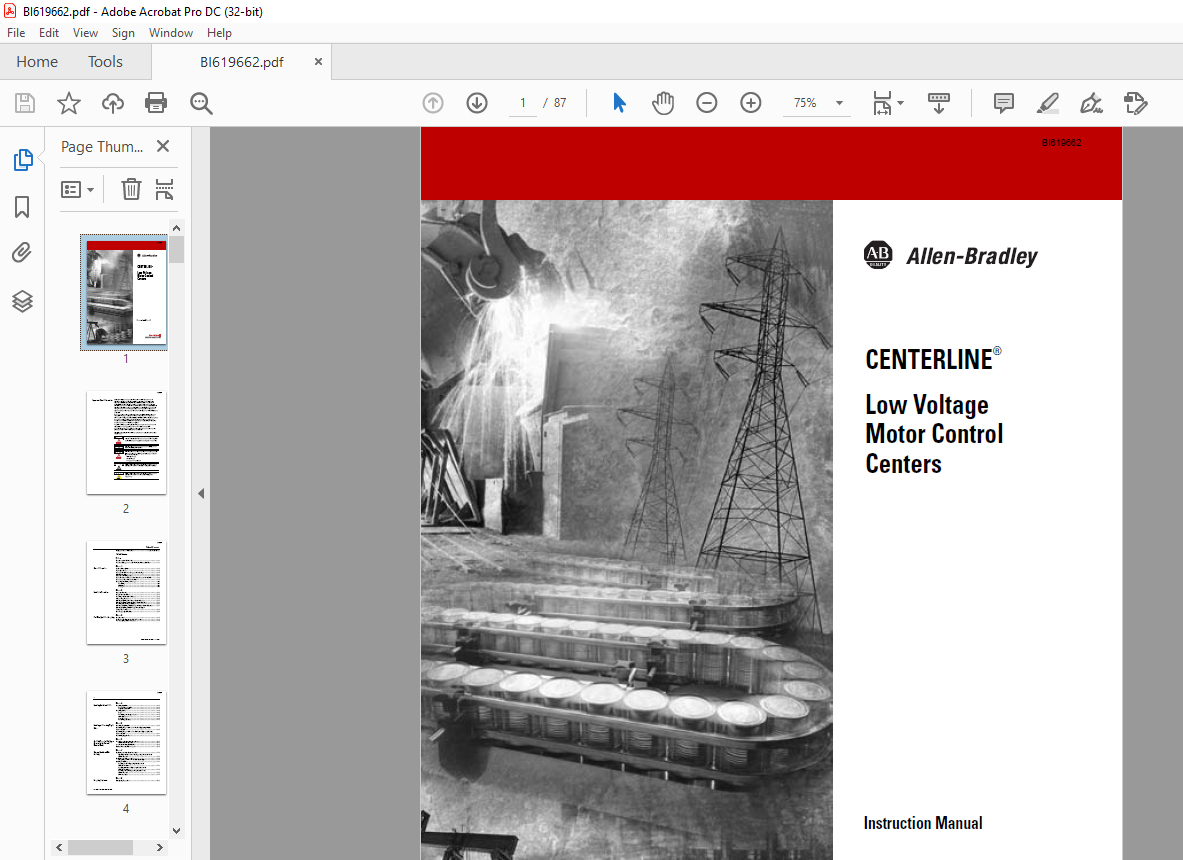Open the File menu

(x=16, y=32)
